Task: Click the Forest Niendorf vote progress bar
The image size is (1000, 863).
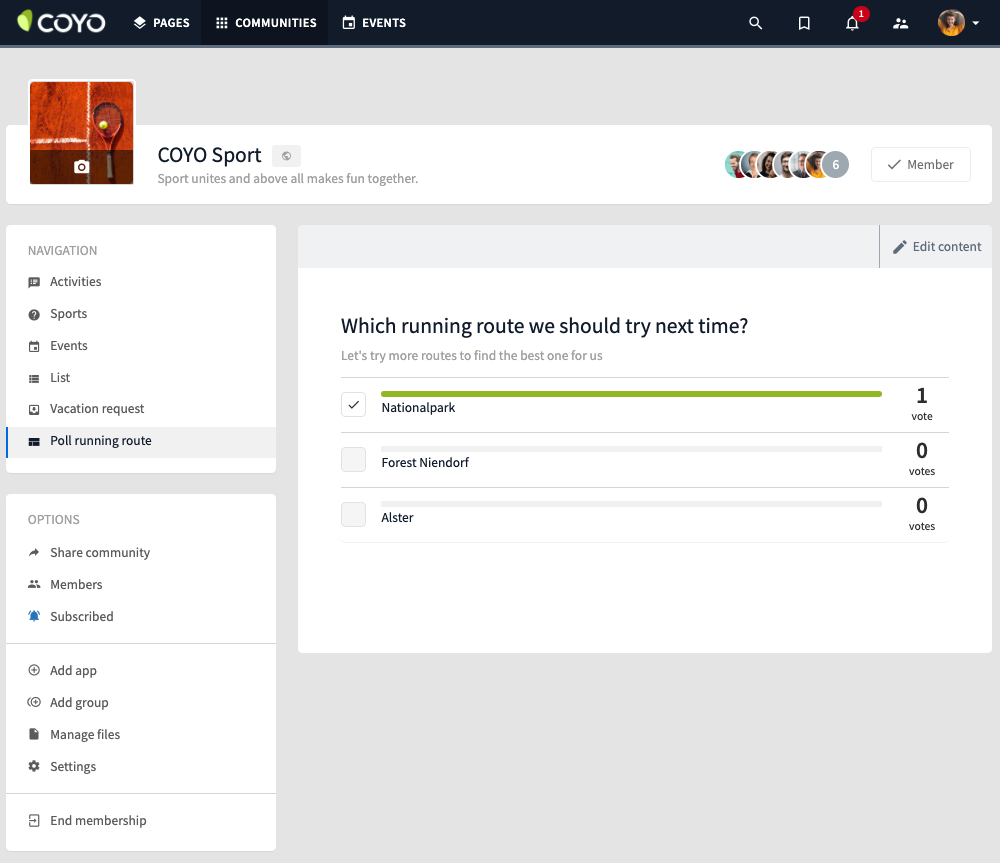Action: (x=631, y=449)
